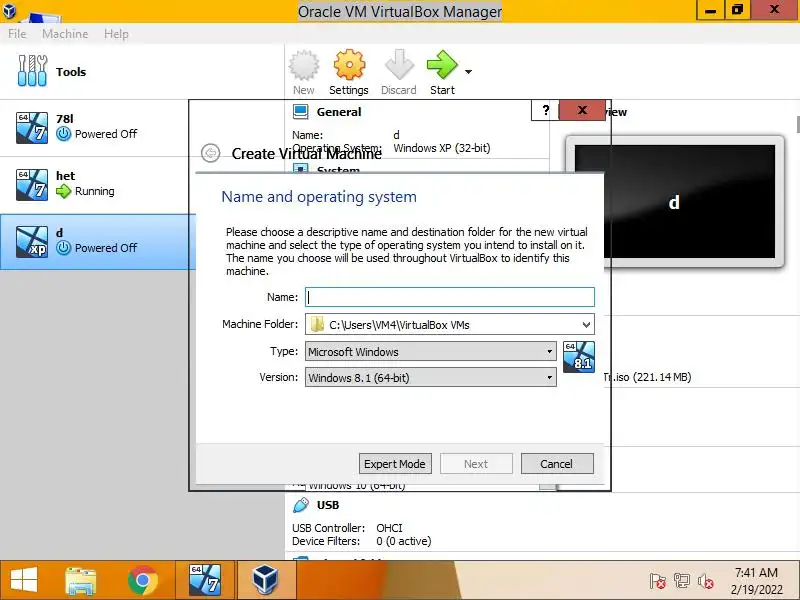The height and width of the screenshot is (600, 800).
Task: Click the Discard toolbar icon
Action: [x=399, y=65]
